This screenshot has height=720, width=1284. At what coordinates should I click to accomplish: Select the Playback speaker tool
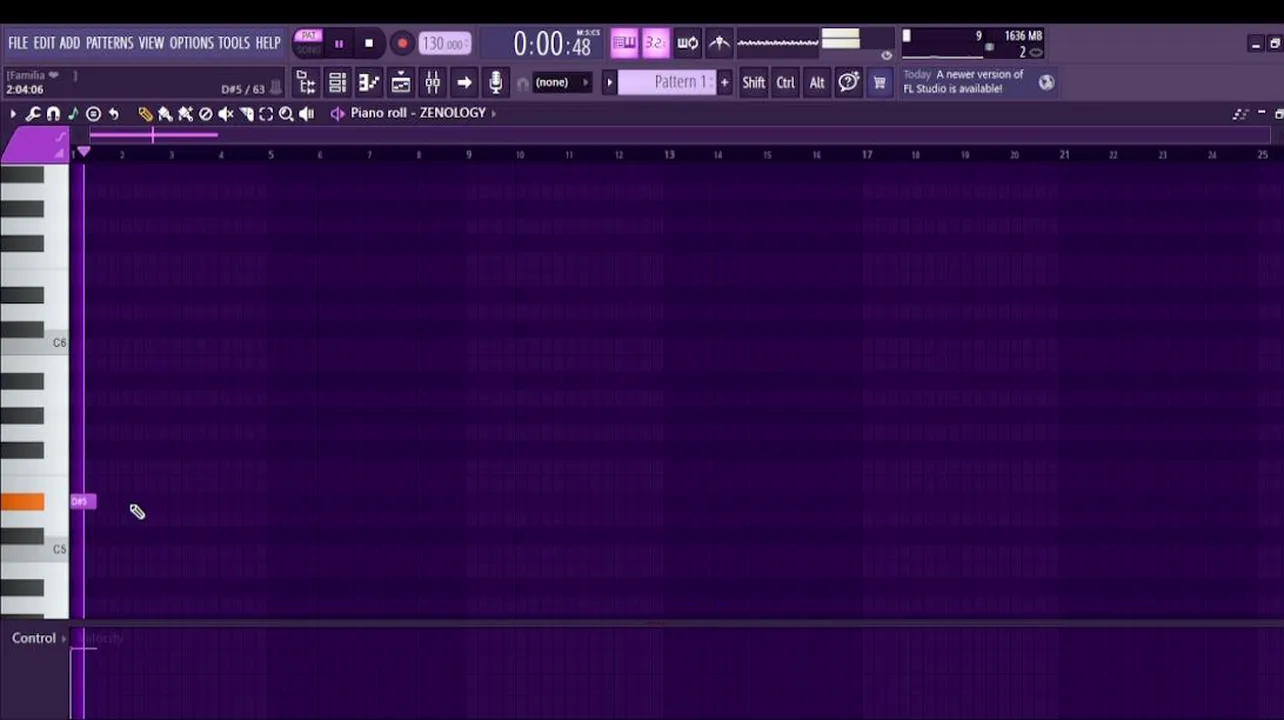click(306, 114)
